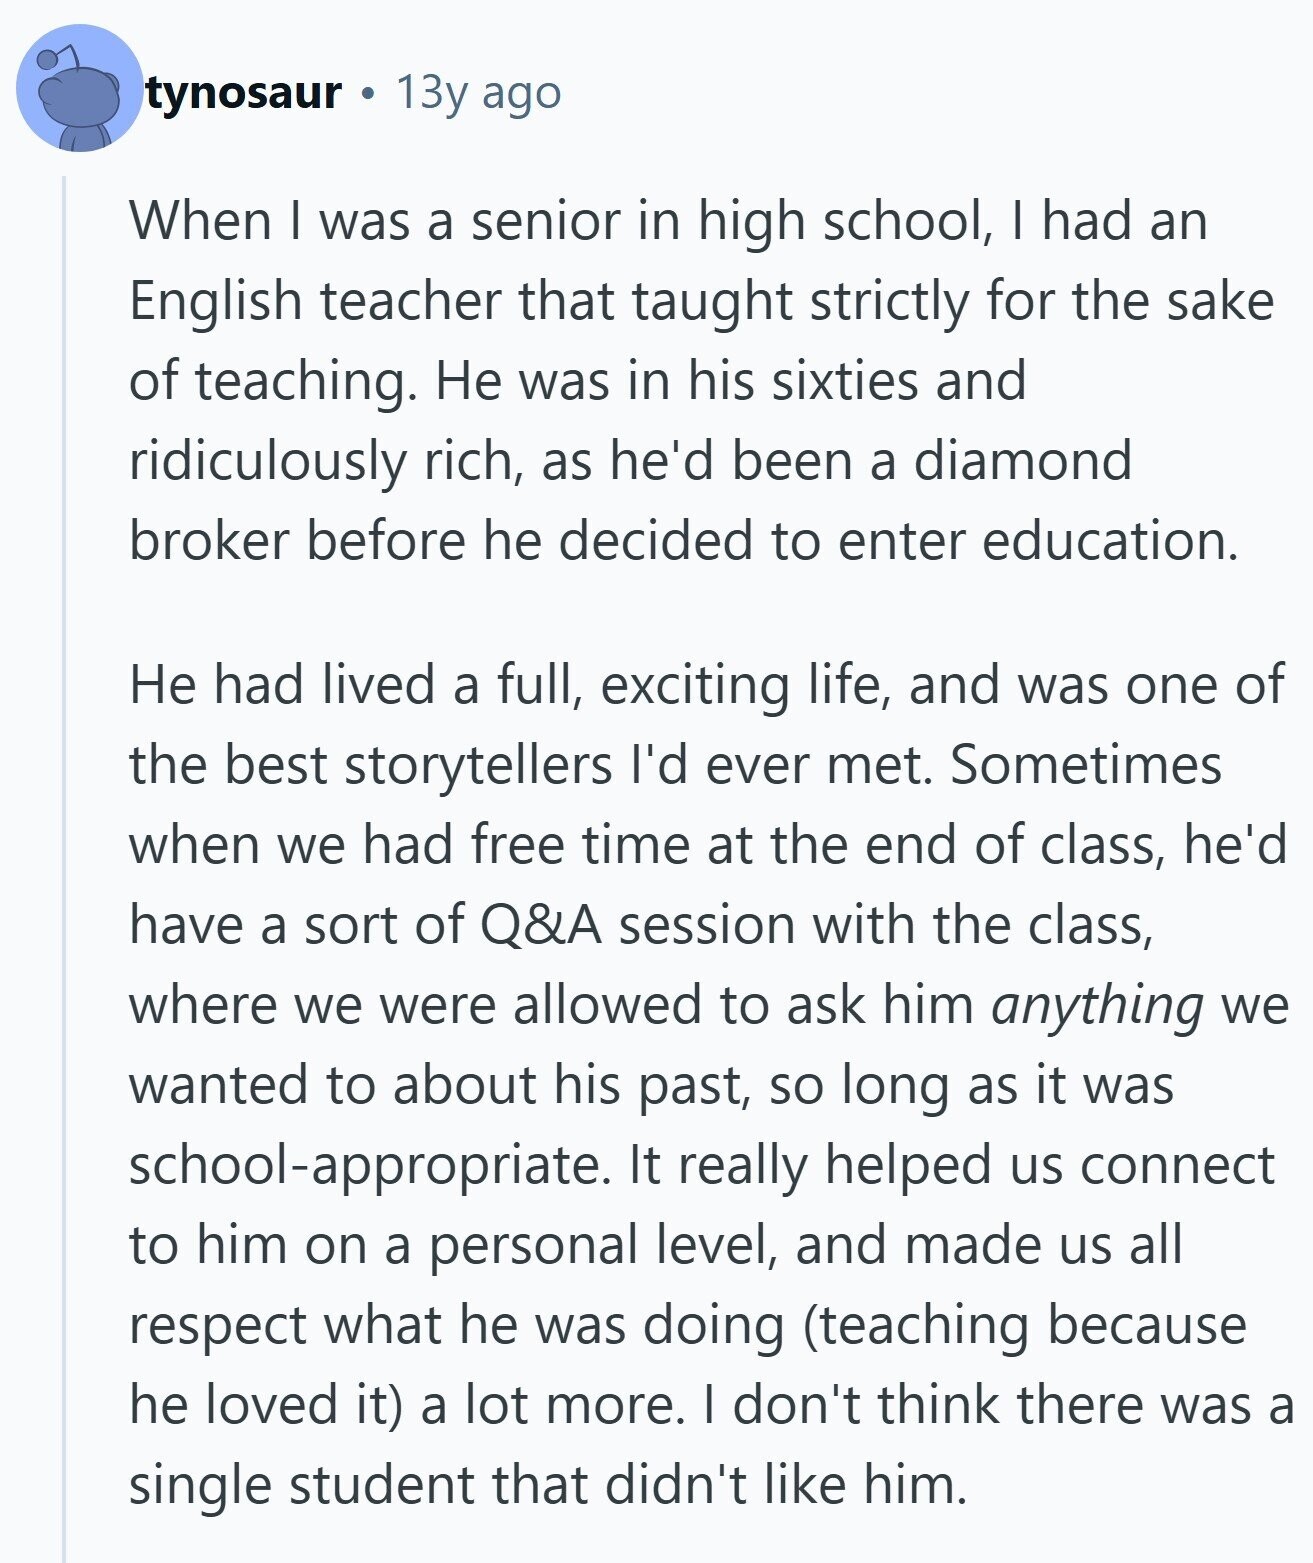This screenshot has height=1563, width=1313.
Task: Click the word "storytellers" in the second paragraph
Action: pyautogui.click(x=478, y=765)
